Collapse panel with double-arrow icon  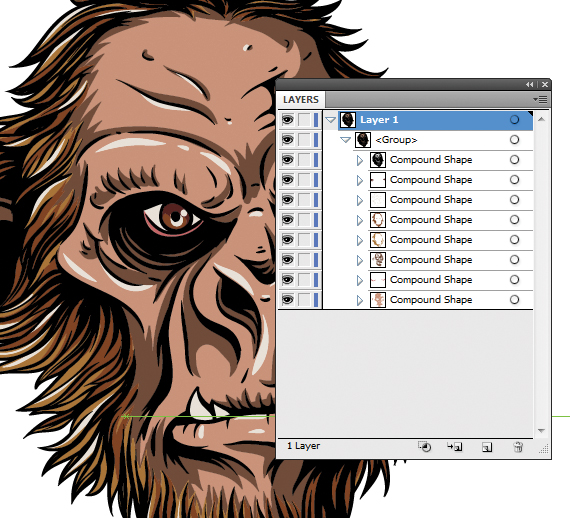point(529,84)
